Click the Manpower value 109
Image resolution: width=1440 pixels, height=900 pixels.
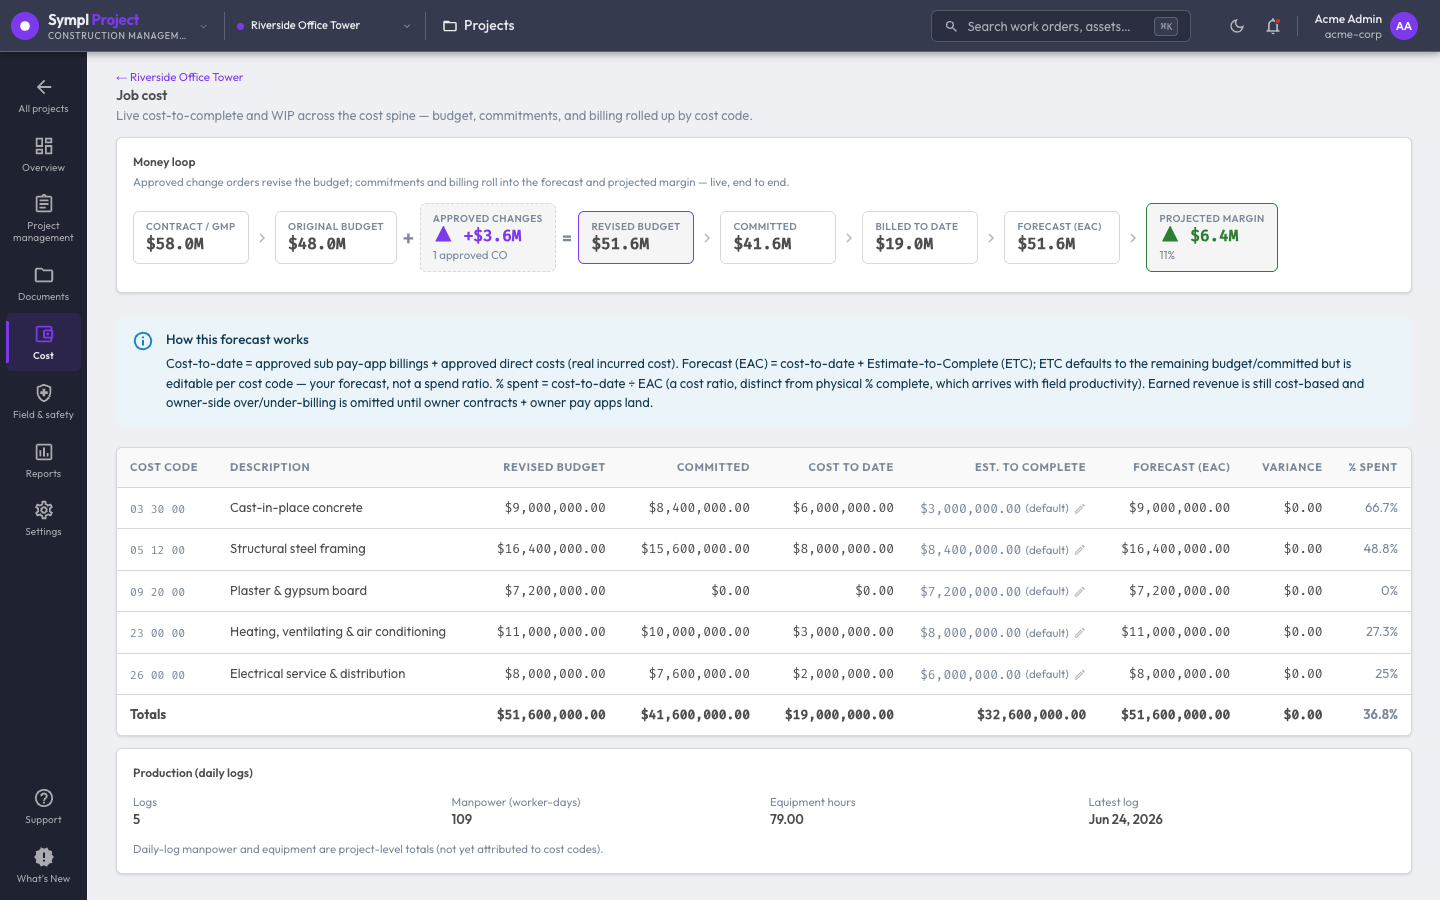tap(461, 819)
